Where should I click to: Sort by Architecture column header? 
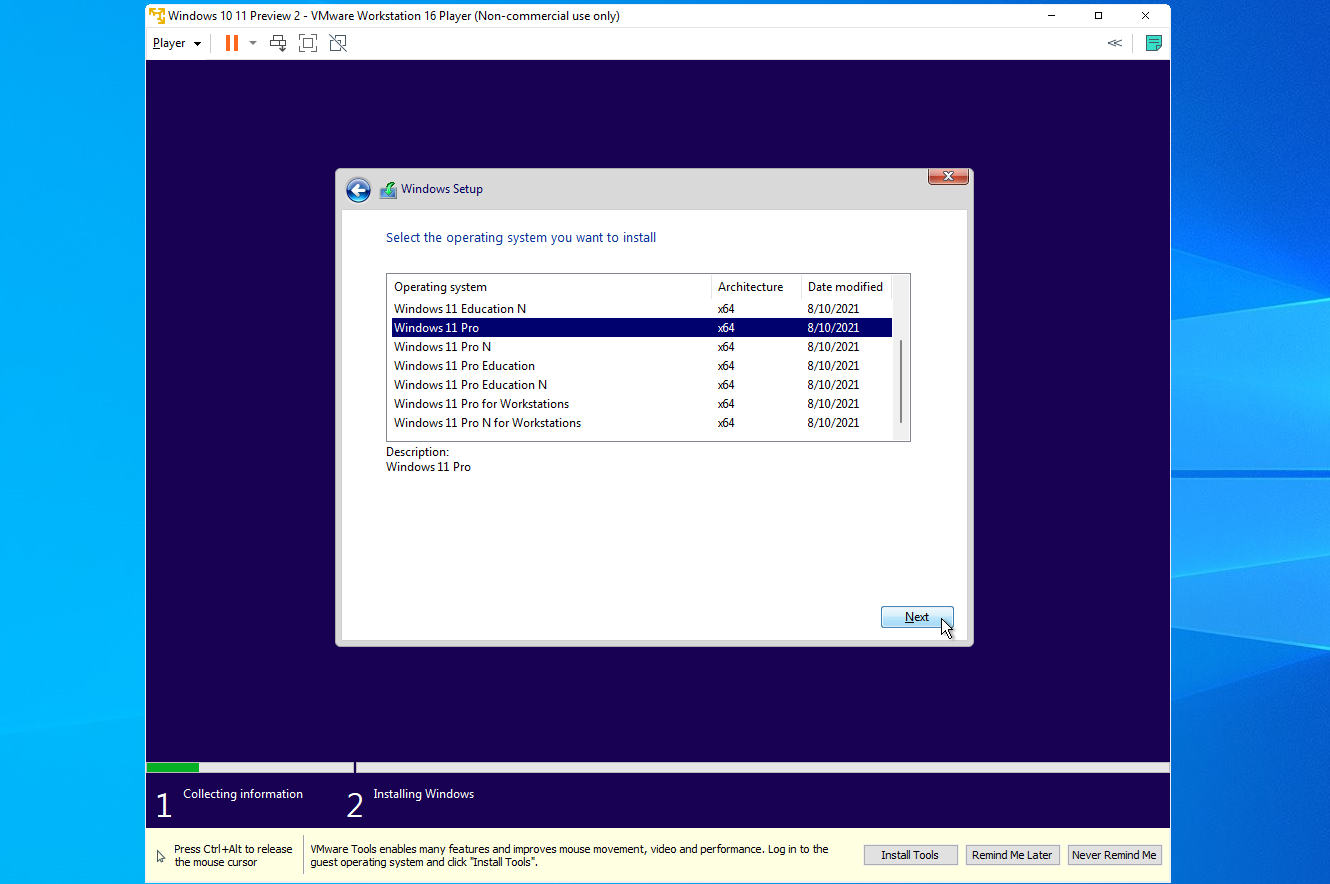[x=756, y=287]
